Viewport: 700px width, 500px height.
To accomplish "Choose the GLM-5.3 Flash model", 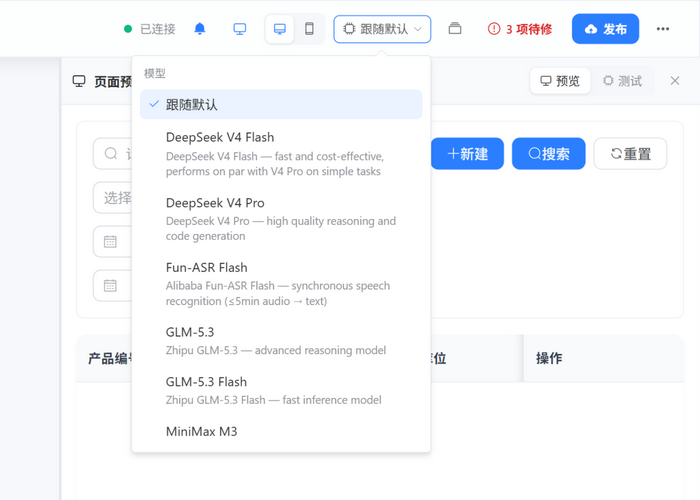I will [x=281, y=390].
